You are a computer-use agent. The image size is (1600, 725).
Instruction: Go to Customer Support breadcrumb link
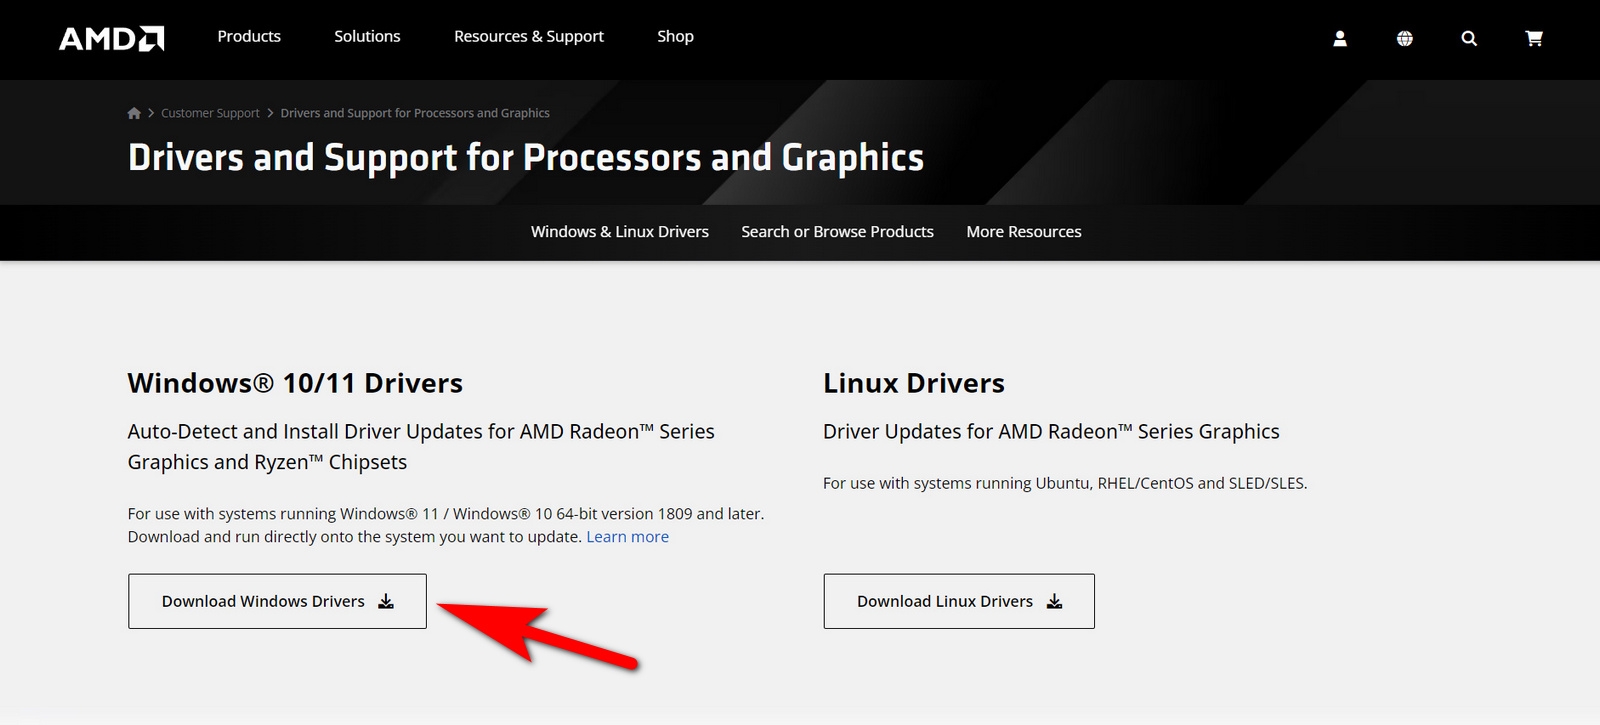point(210,112)
